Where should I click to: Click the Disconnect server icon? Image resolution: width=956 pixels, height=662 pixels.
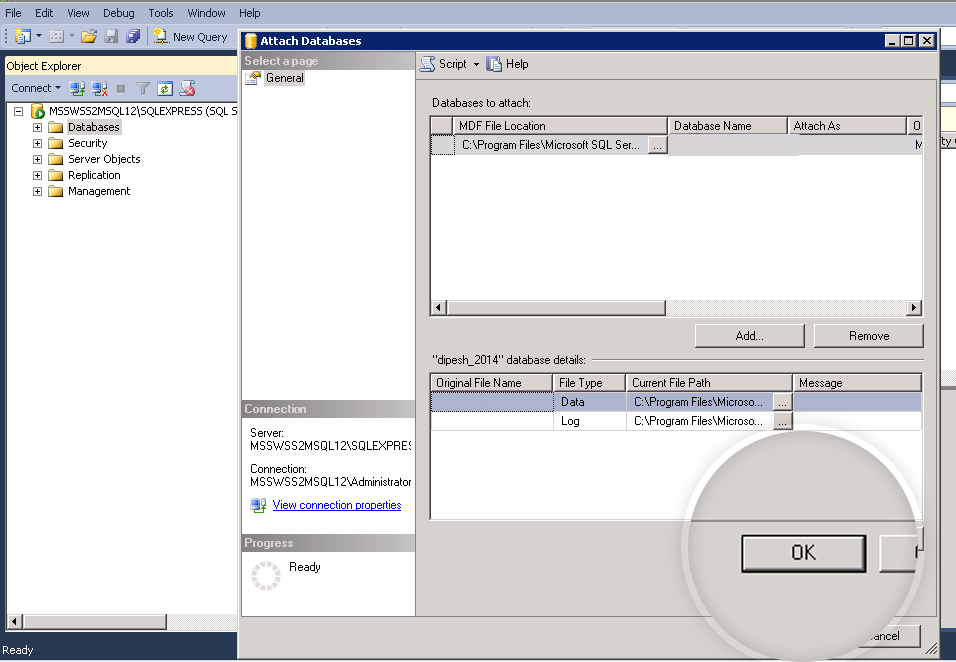[99, 89]
